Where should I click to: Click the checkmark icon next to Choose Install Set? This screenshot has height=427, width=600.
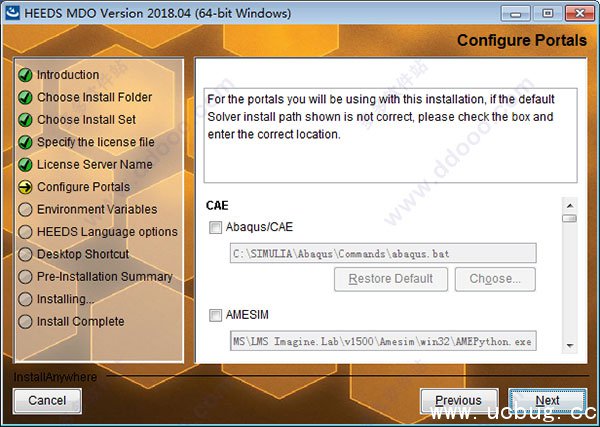(25, 120)
